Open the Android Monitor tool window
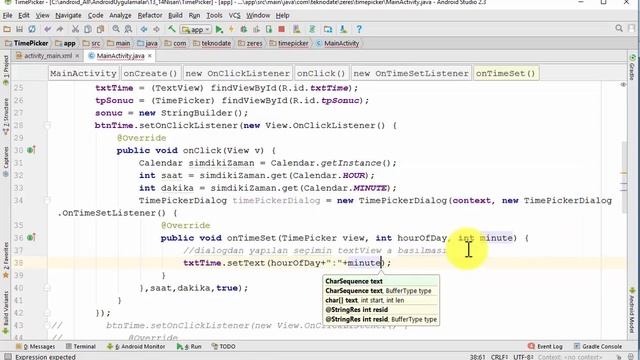 (136, 347)
